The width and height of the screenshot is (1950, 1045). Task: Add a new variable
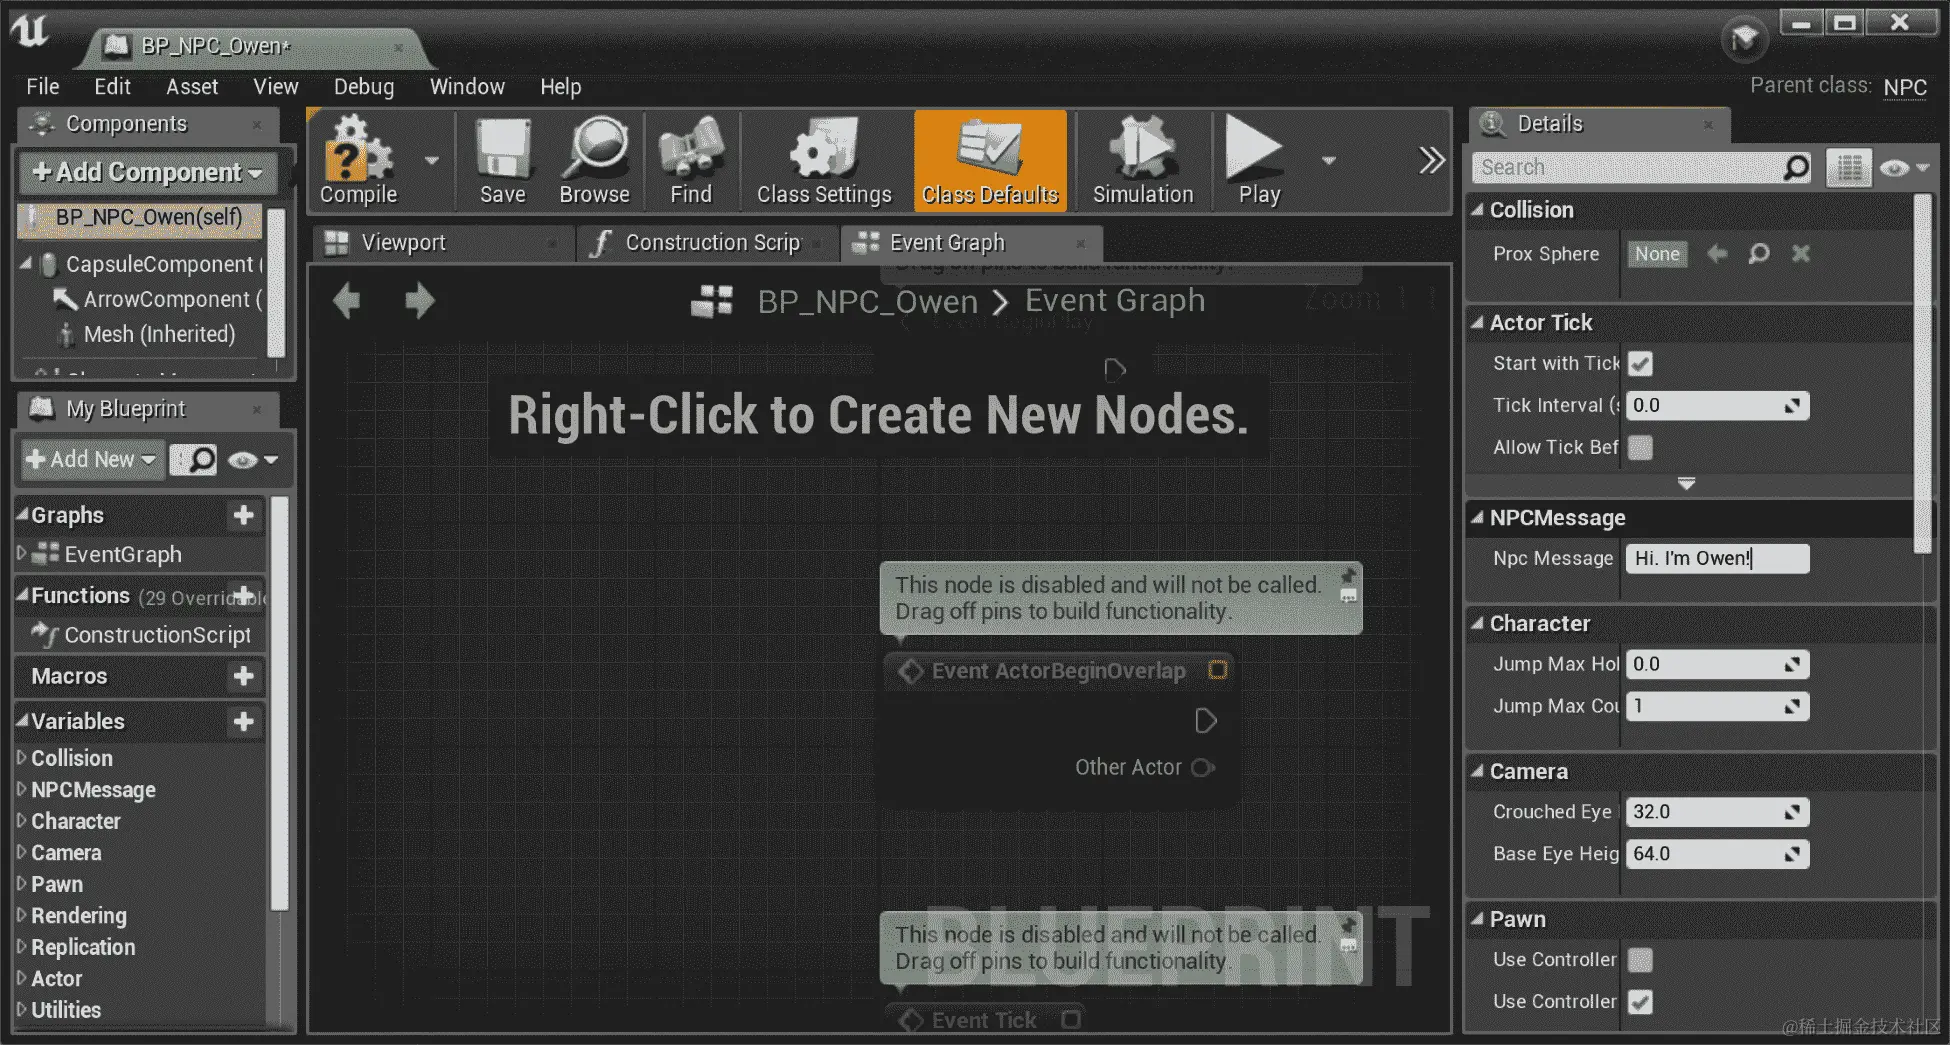[243, 721]
